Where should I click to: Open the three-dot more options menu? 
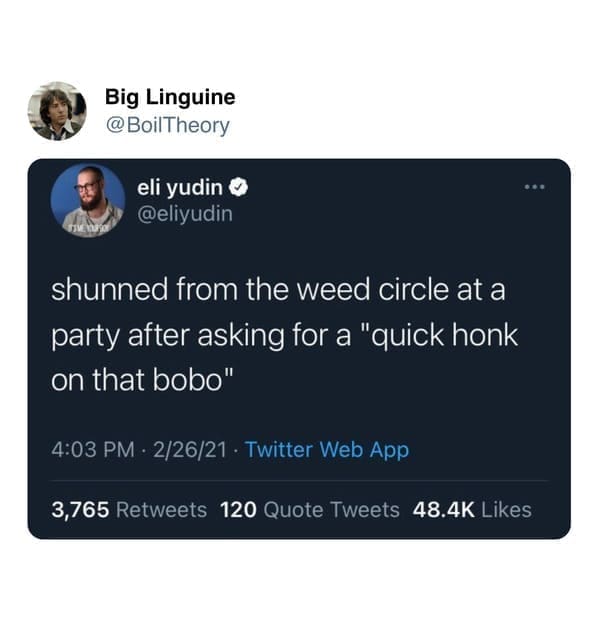pyautogui.click(x=535, y=187)
